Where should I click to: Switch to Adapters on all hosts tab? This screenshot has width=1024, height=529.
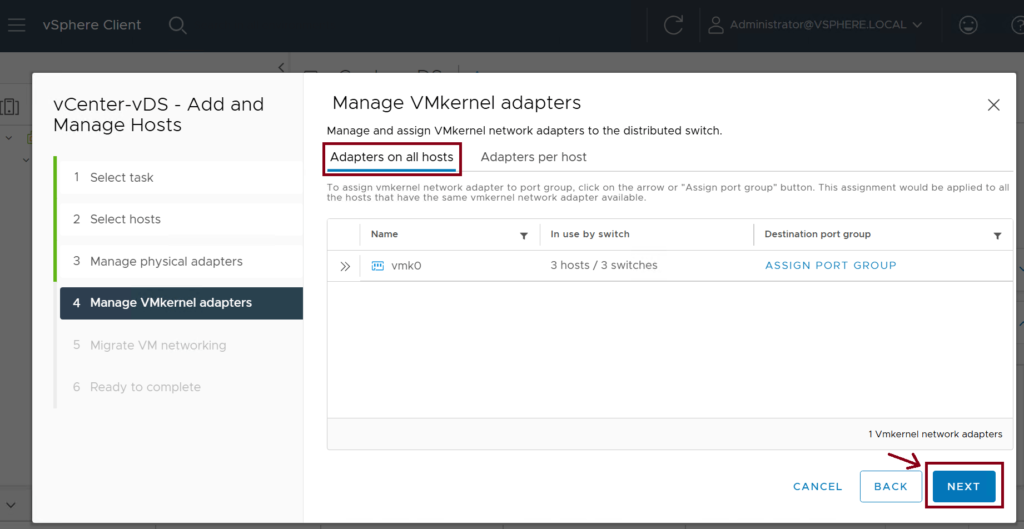(392, 157)
